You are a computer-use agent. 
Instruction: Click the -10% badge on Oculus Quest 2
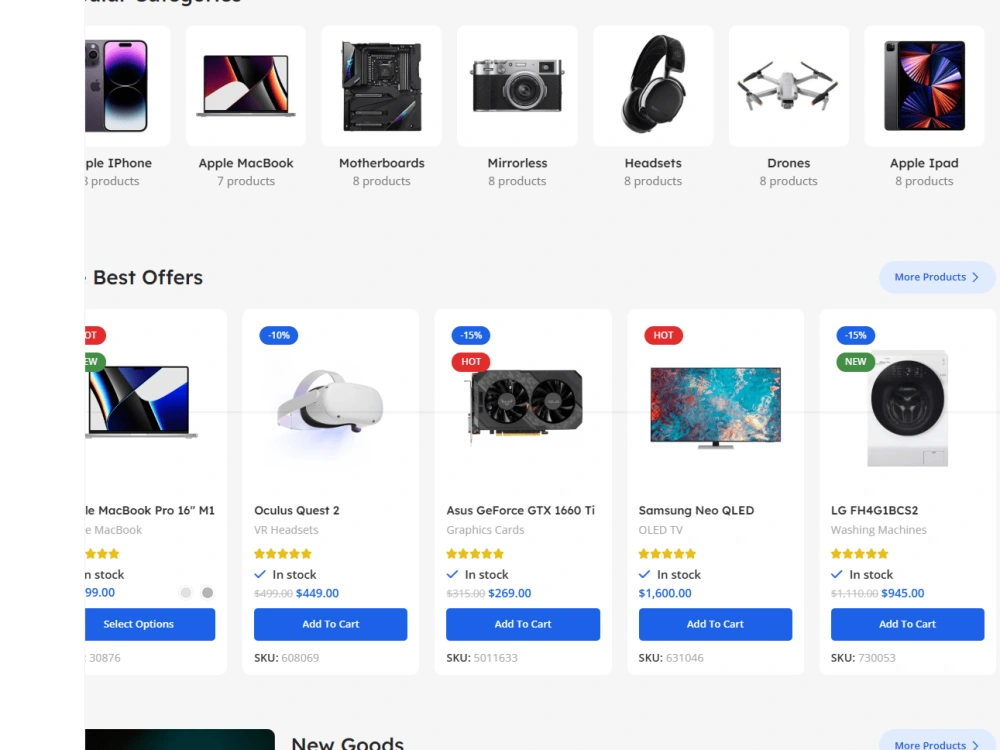278,335
